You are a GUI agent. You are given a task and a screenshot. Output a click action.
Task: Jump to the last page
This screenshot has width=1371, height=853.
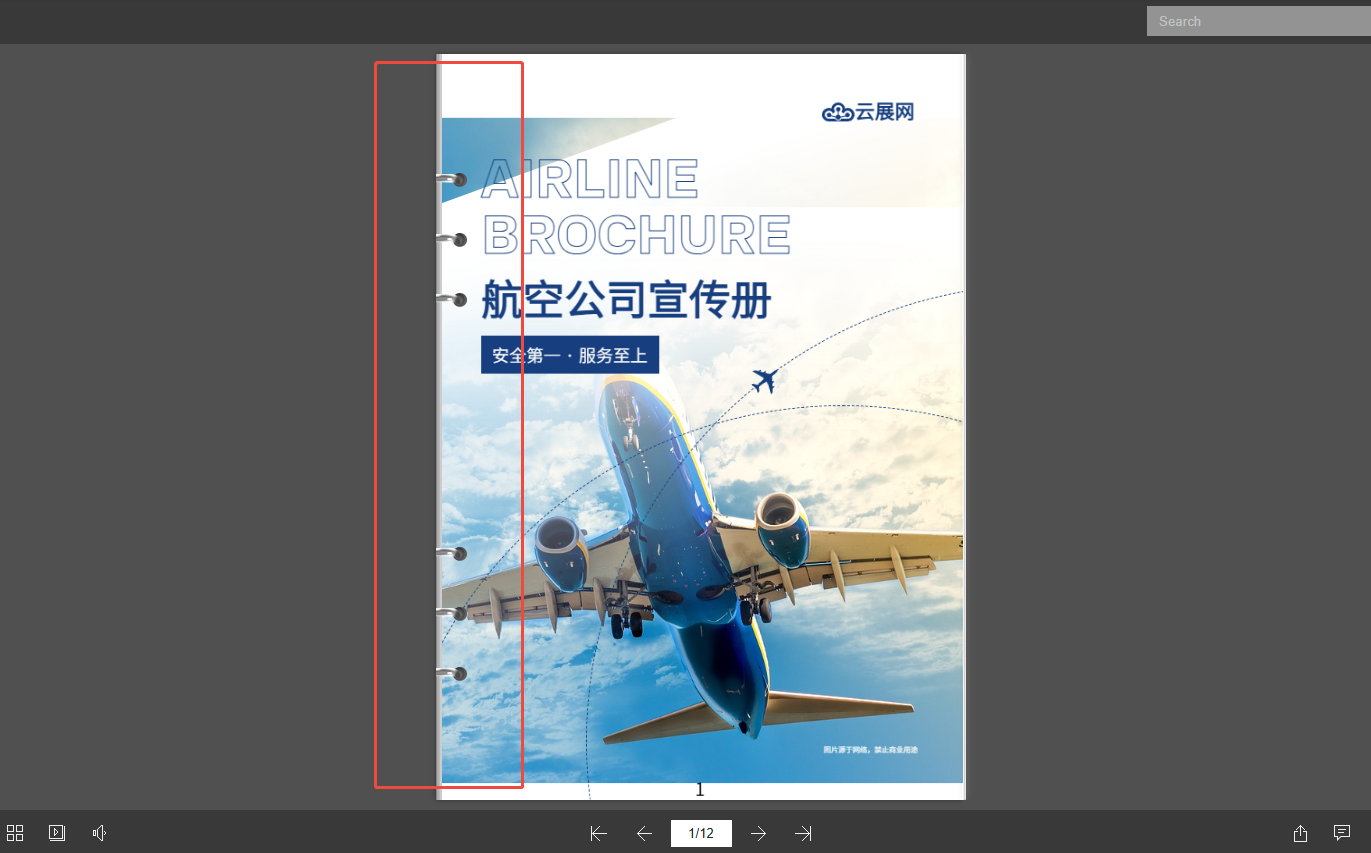(803, 833)
